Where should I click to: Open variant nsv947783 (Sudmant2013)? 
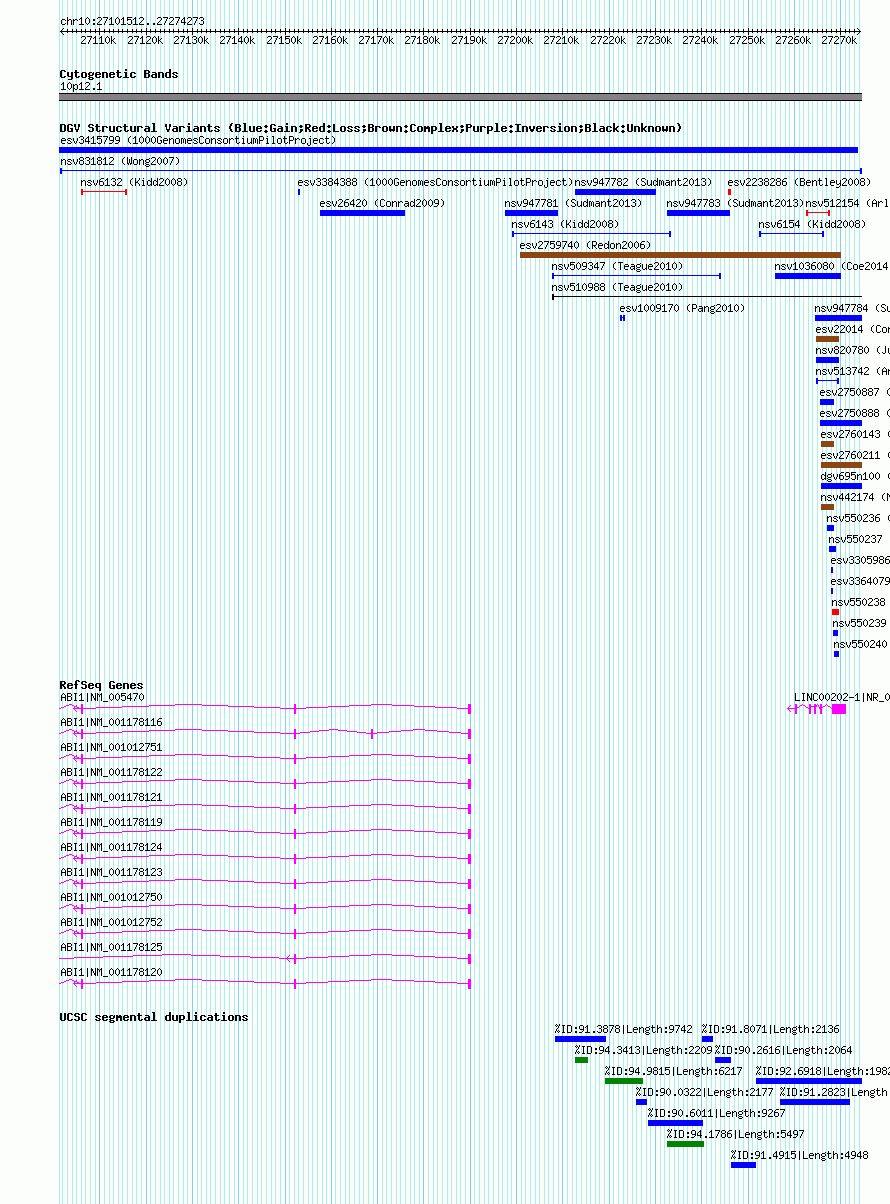735,203
